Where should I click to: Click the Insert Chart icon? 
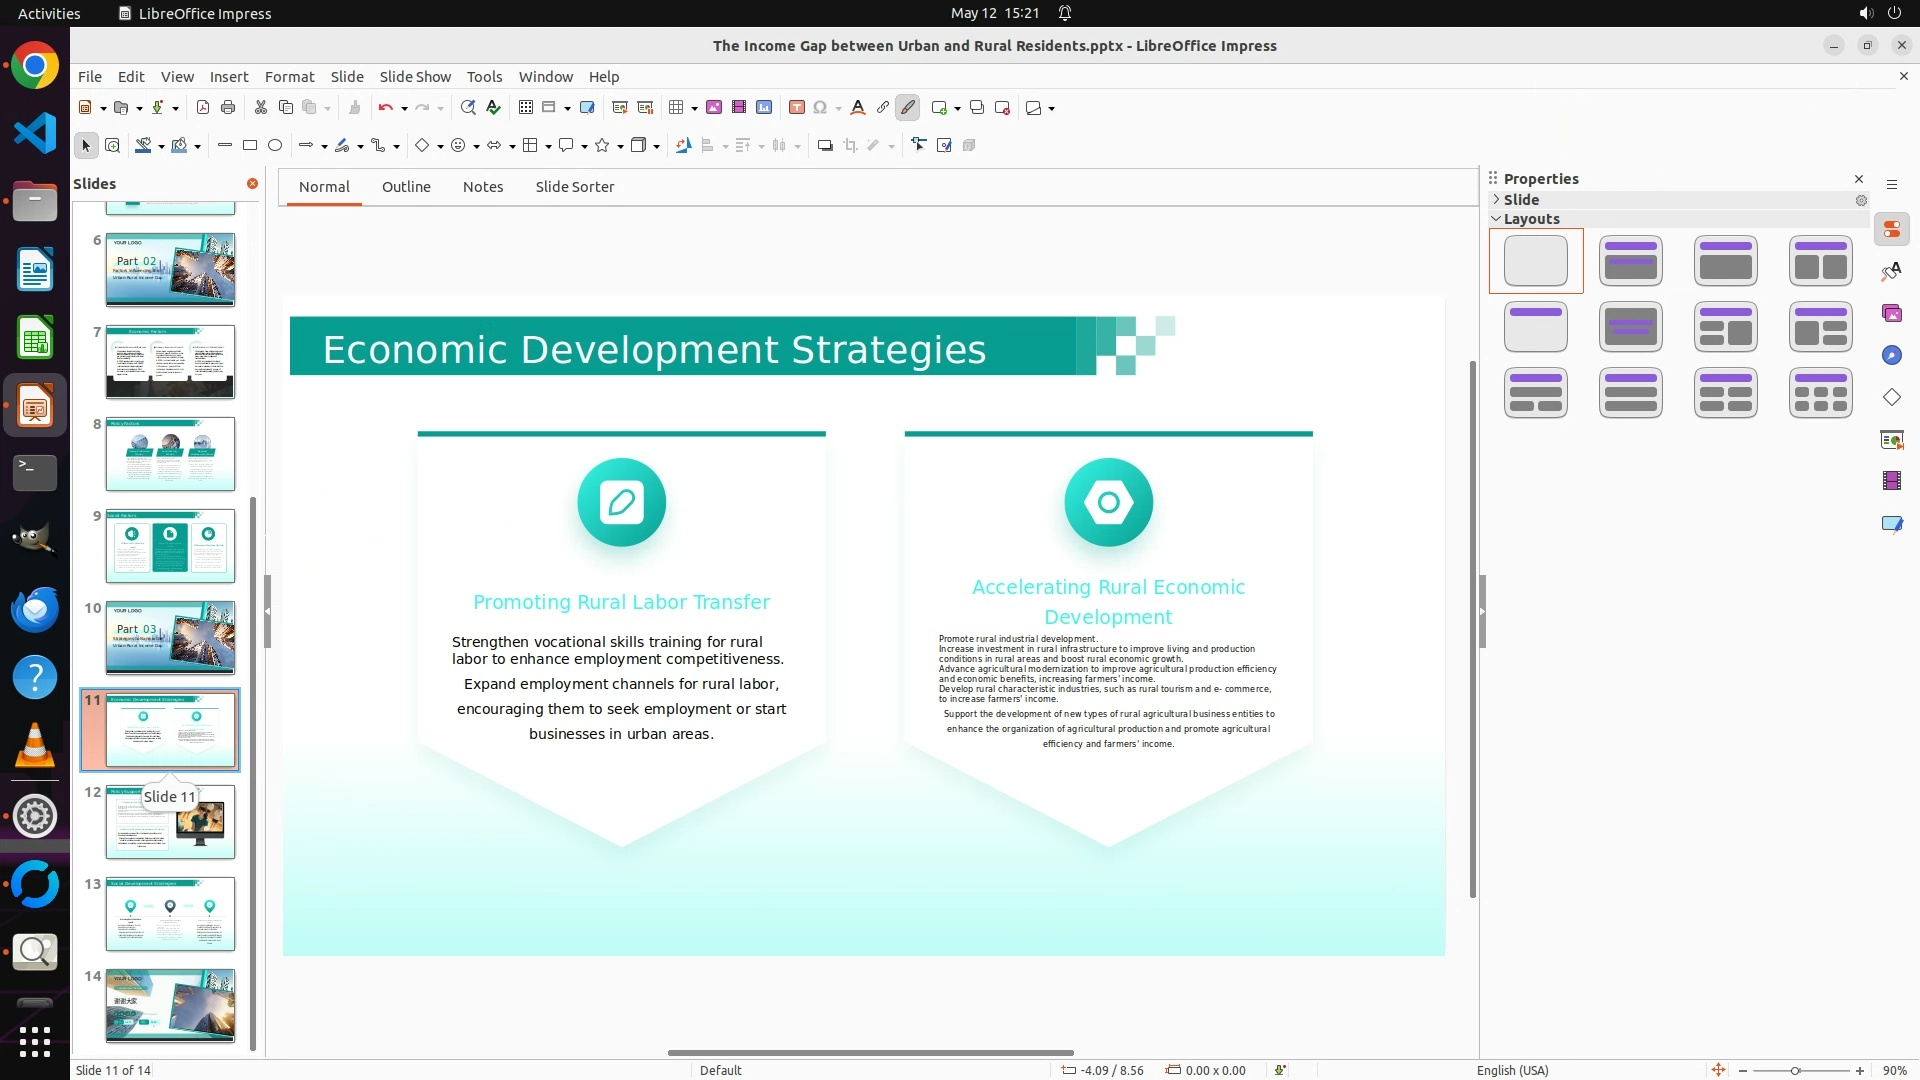point(764,108)
